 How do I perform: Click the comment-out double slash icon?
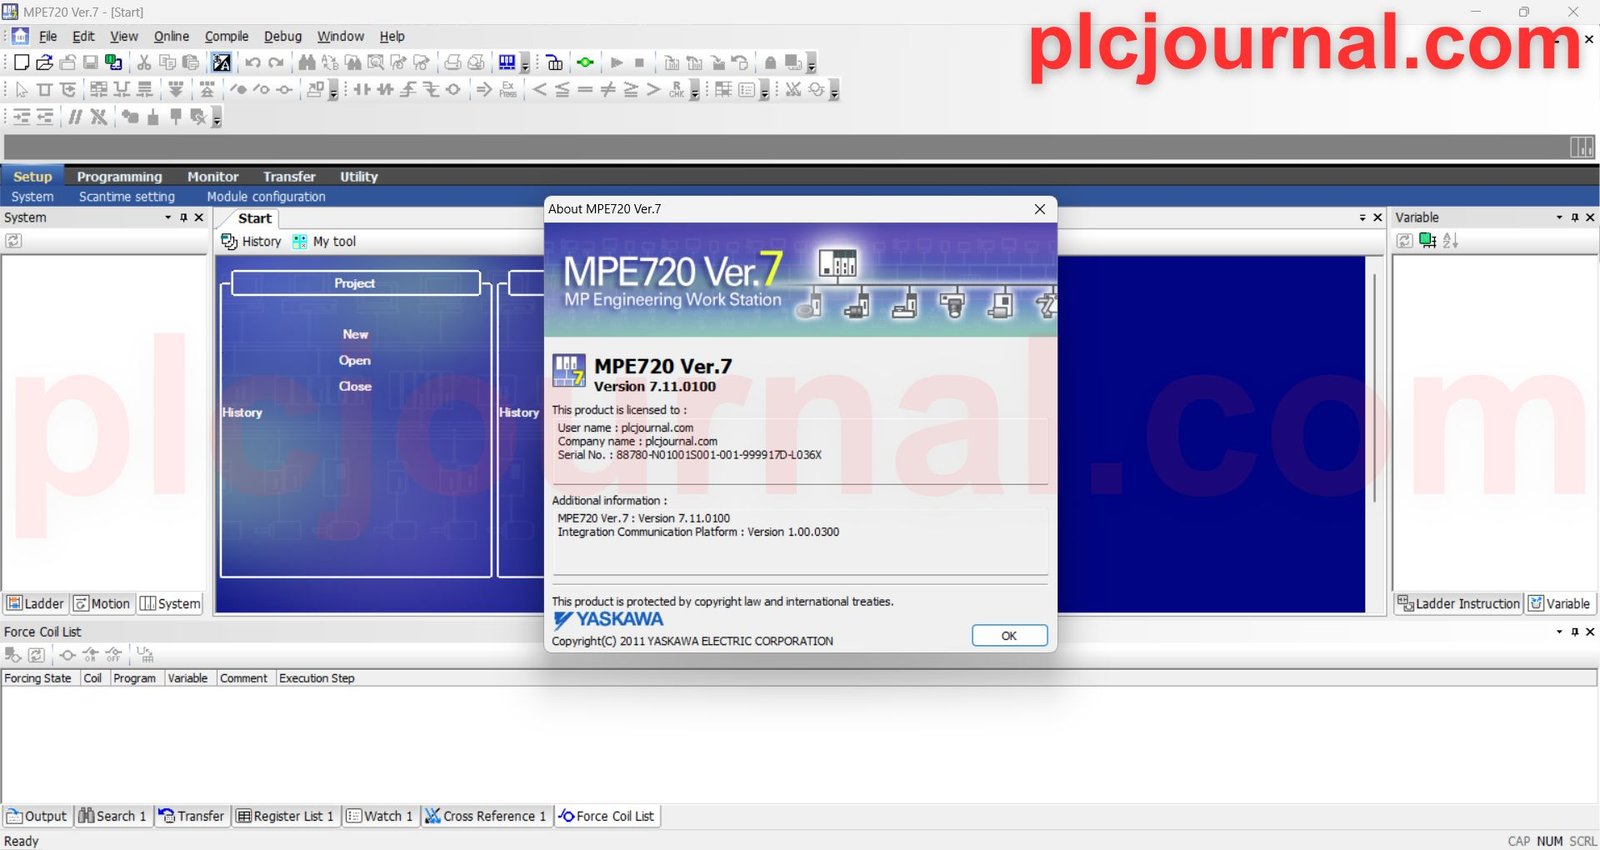(75, 116)
